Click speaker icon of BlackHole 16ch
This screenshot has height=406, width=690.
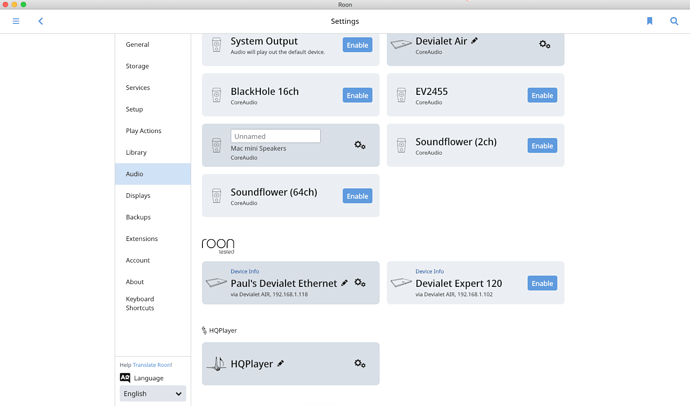[x=217, y=95]
